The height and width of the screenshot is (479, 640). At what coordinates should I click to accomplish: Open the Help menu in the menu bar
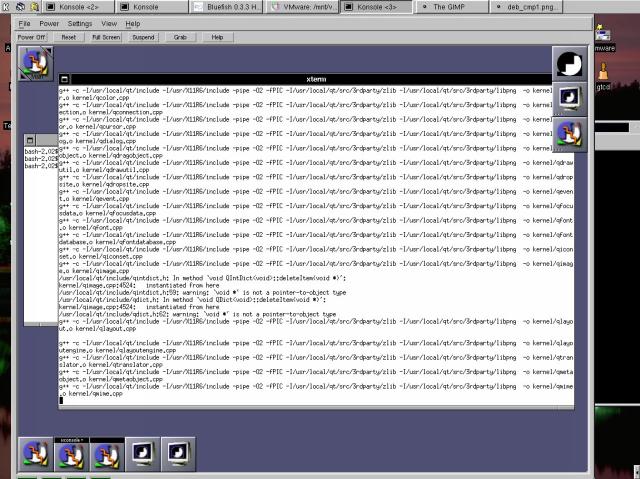coord(133,24)
